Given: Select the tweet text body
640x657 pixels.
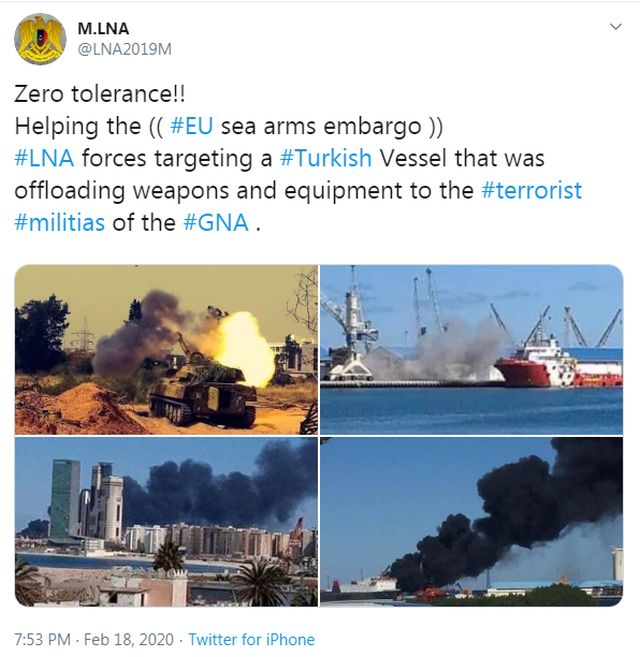Looking at the screenshot, I should (x=298, y=158).
